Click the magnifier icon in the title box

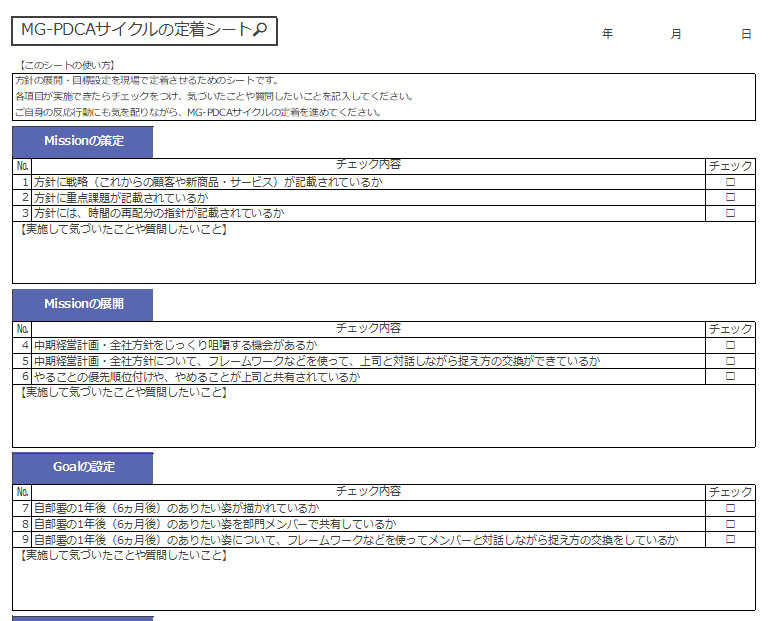click(260, 31)
